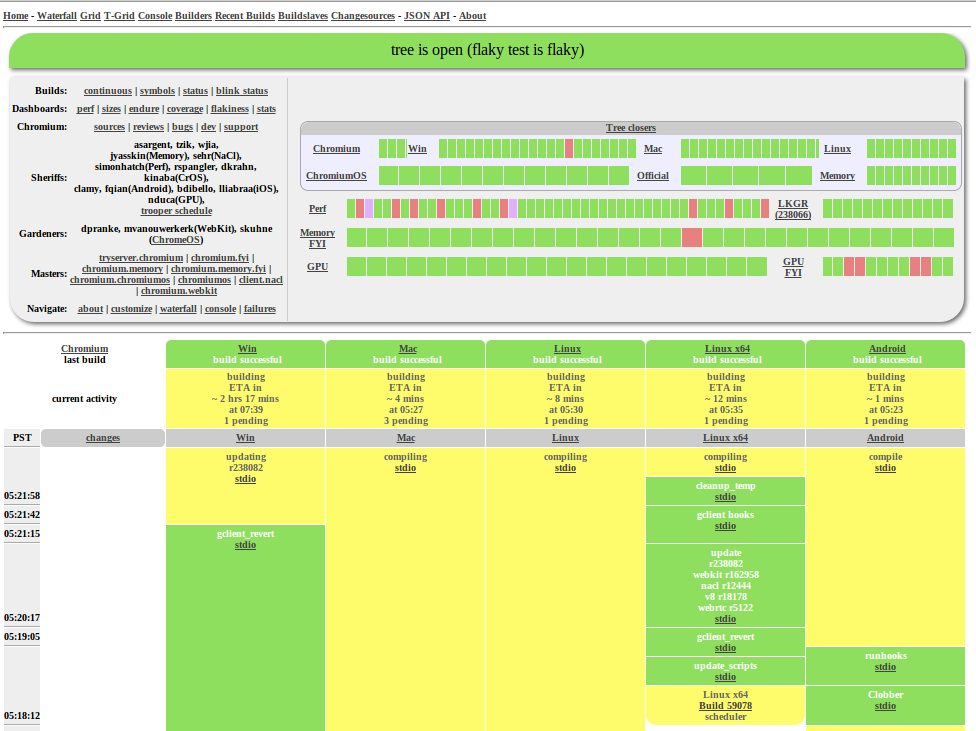Viewport: 976px width, 731px height.
Task: Open stdio for Android Clobber step
Action: coord(885,706)
